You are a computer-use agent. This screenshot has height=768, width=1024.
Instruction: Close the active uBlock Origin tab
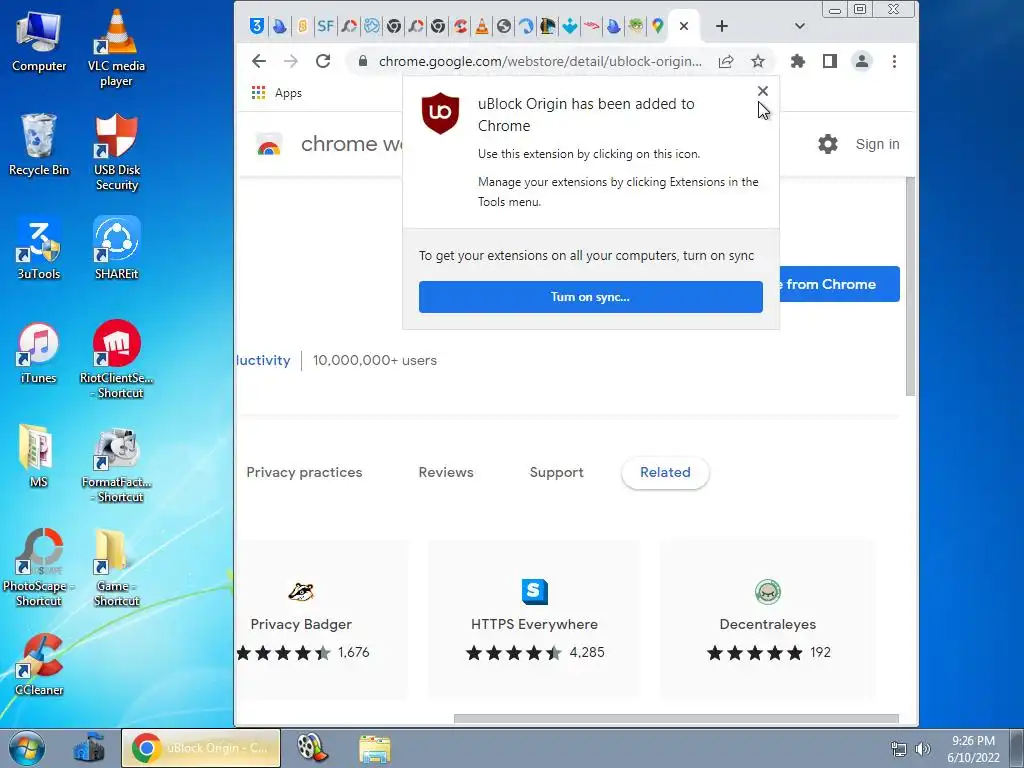tap(684, 26)
